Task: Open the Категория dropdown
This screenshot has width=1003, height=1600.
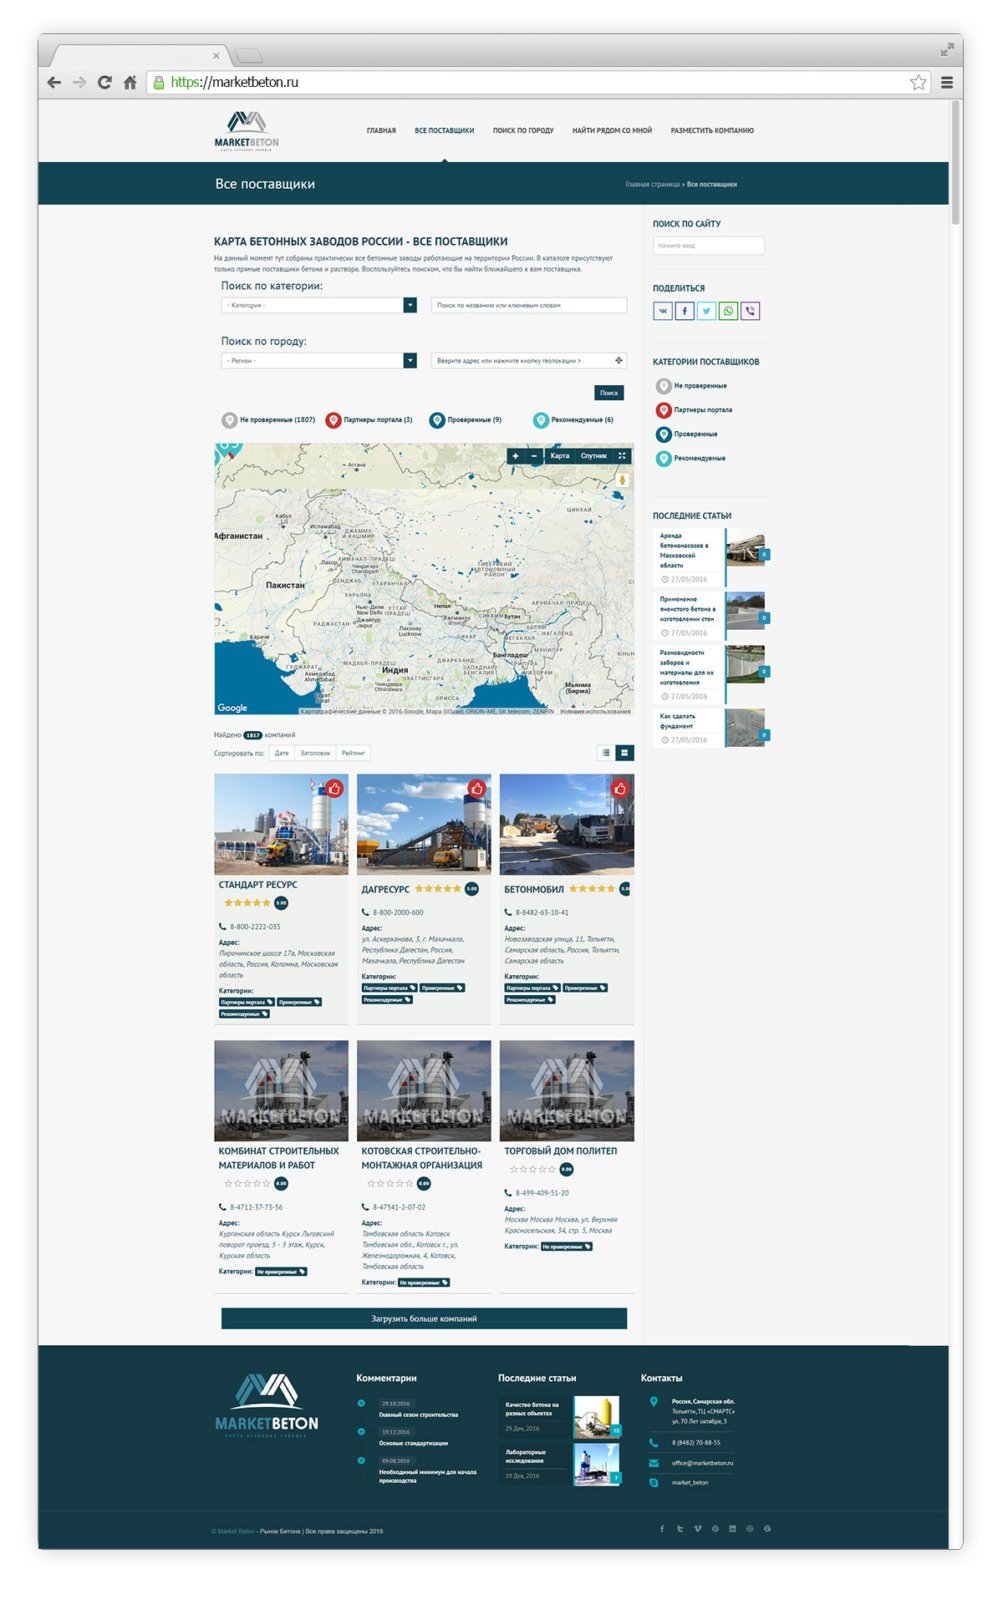Action: click(318, 305)
